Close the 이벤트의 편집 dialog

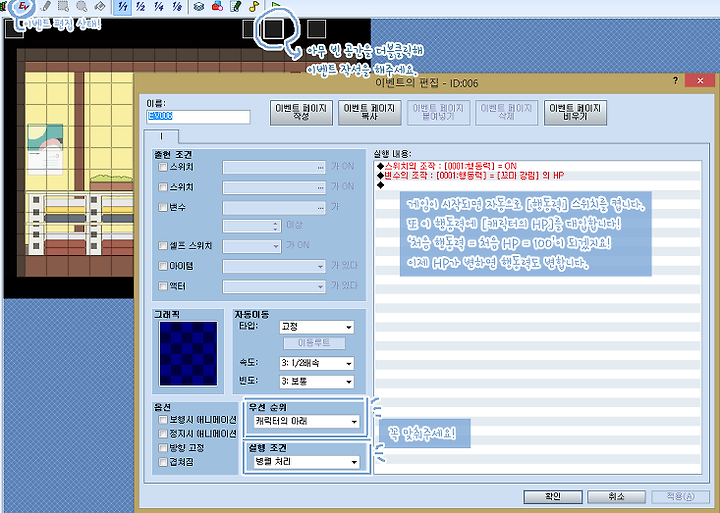[x=700, y=81]
